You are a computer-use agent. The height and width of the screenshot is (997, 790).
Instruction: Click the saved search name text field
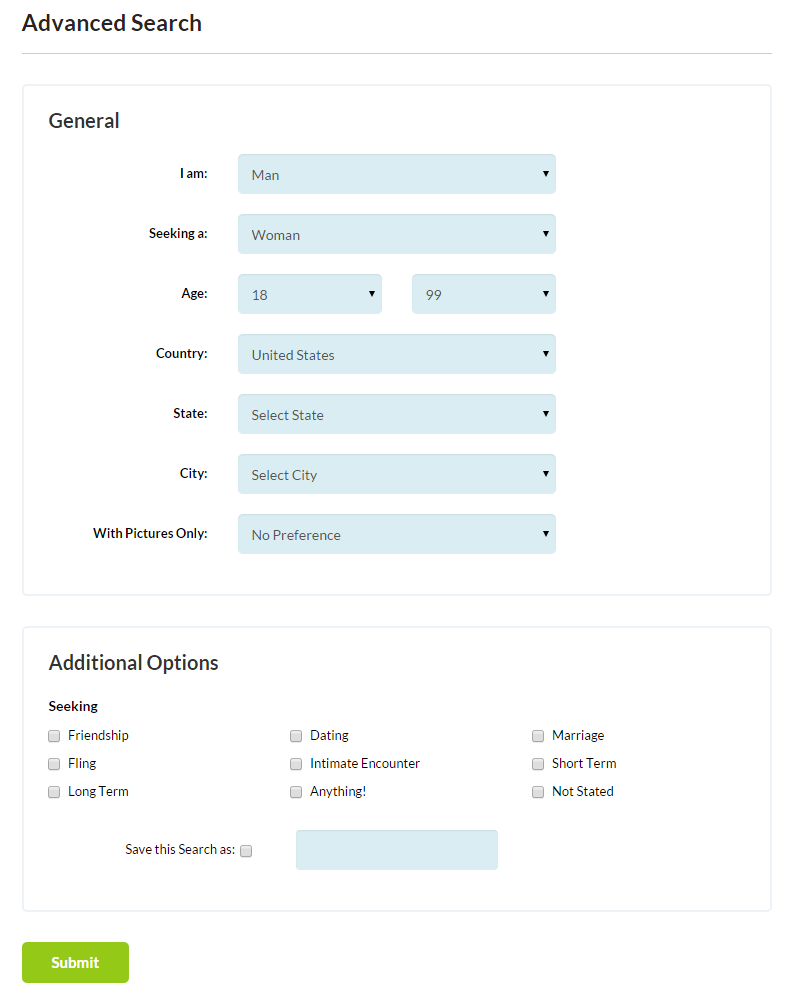click(x=396, y=850)
